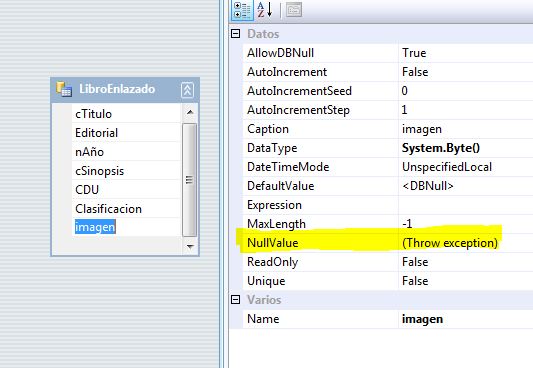Image resolution: width=533 pixels, height=368 pixels.
Task: Select the Caption property name
Action: [x=268, y=129]
